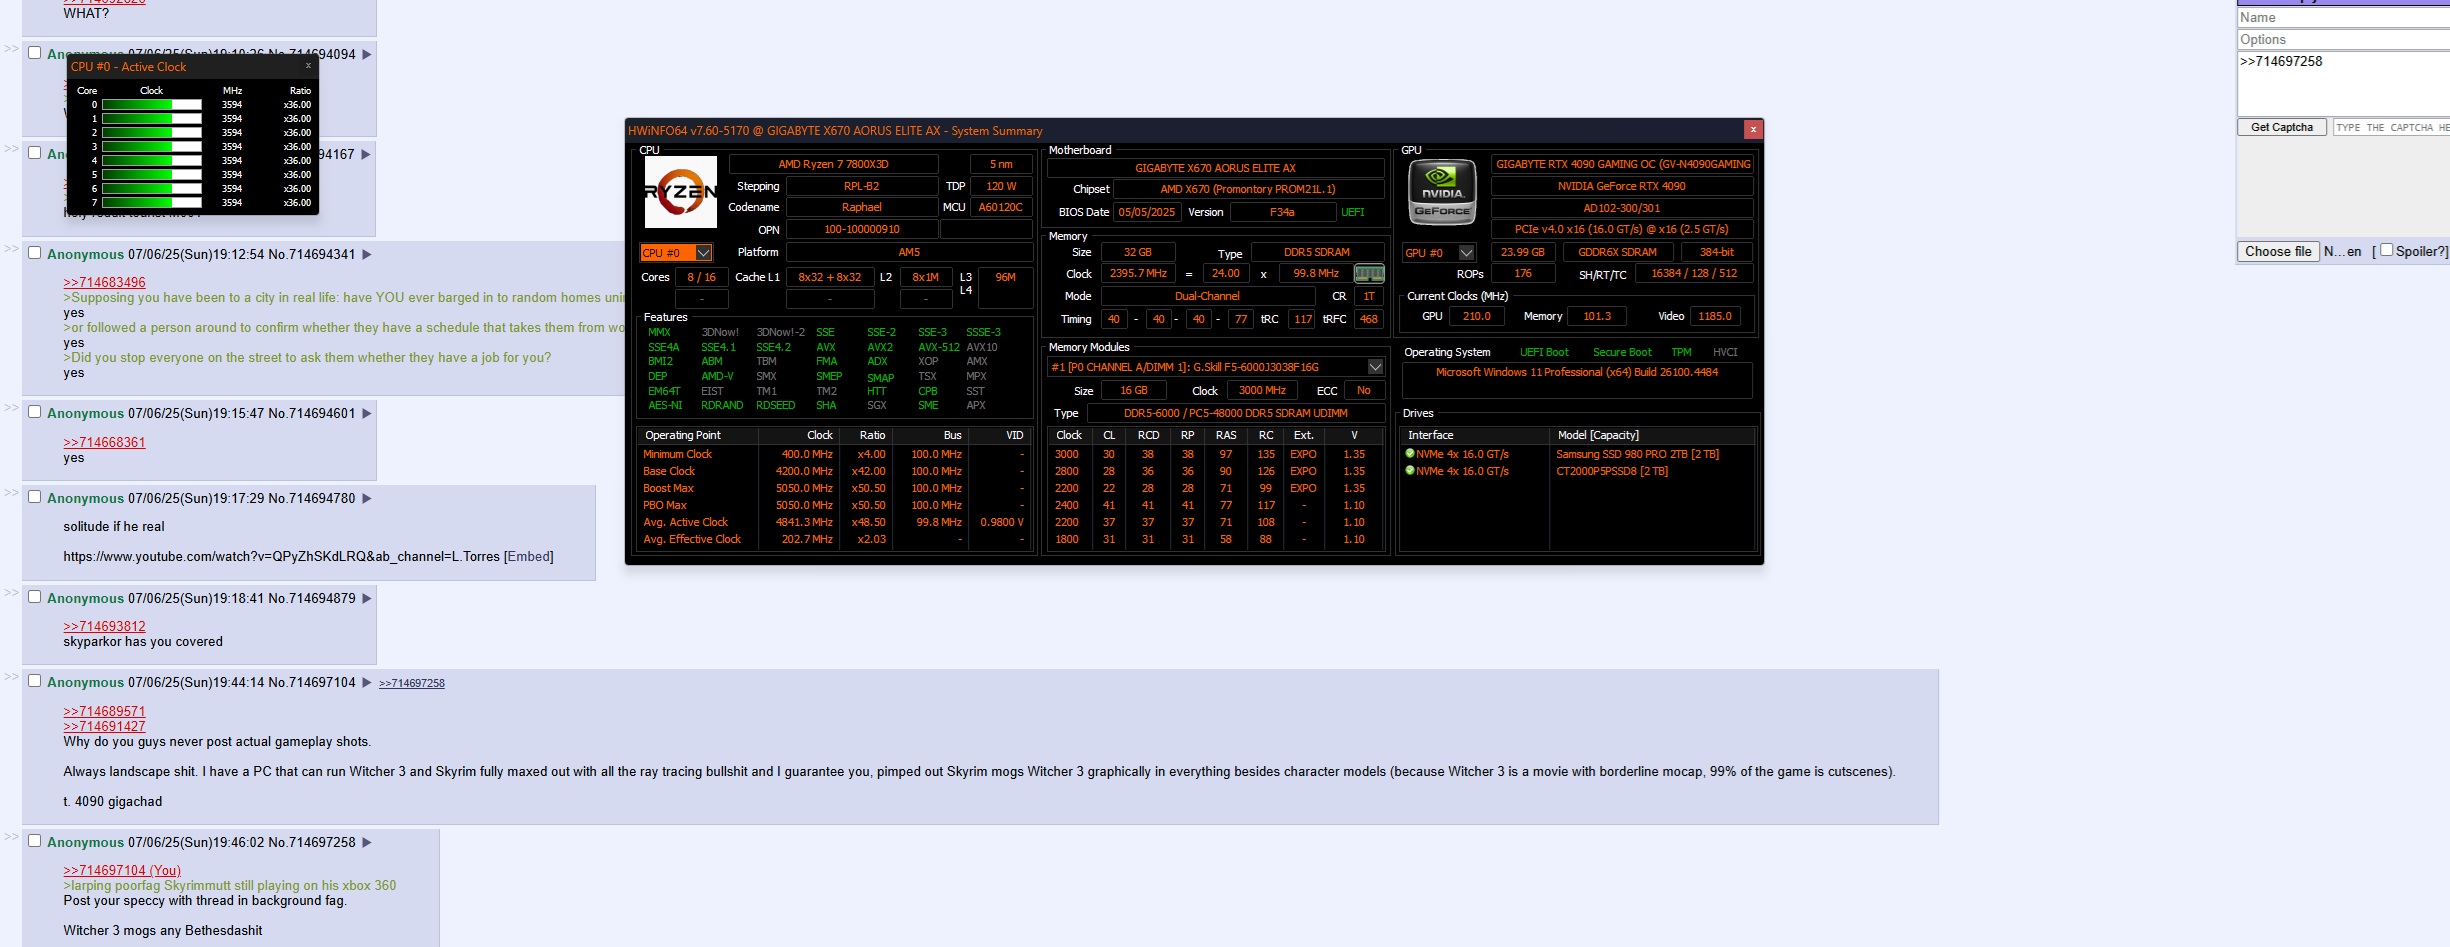
Task: Click the NVIDIA GeForce logo
Action: pos(1442,192)
